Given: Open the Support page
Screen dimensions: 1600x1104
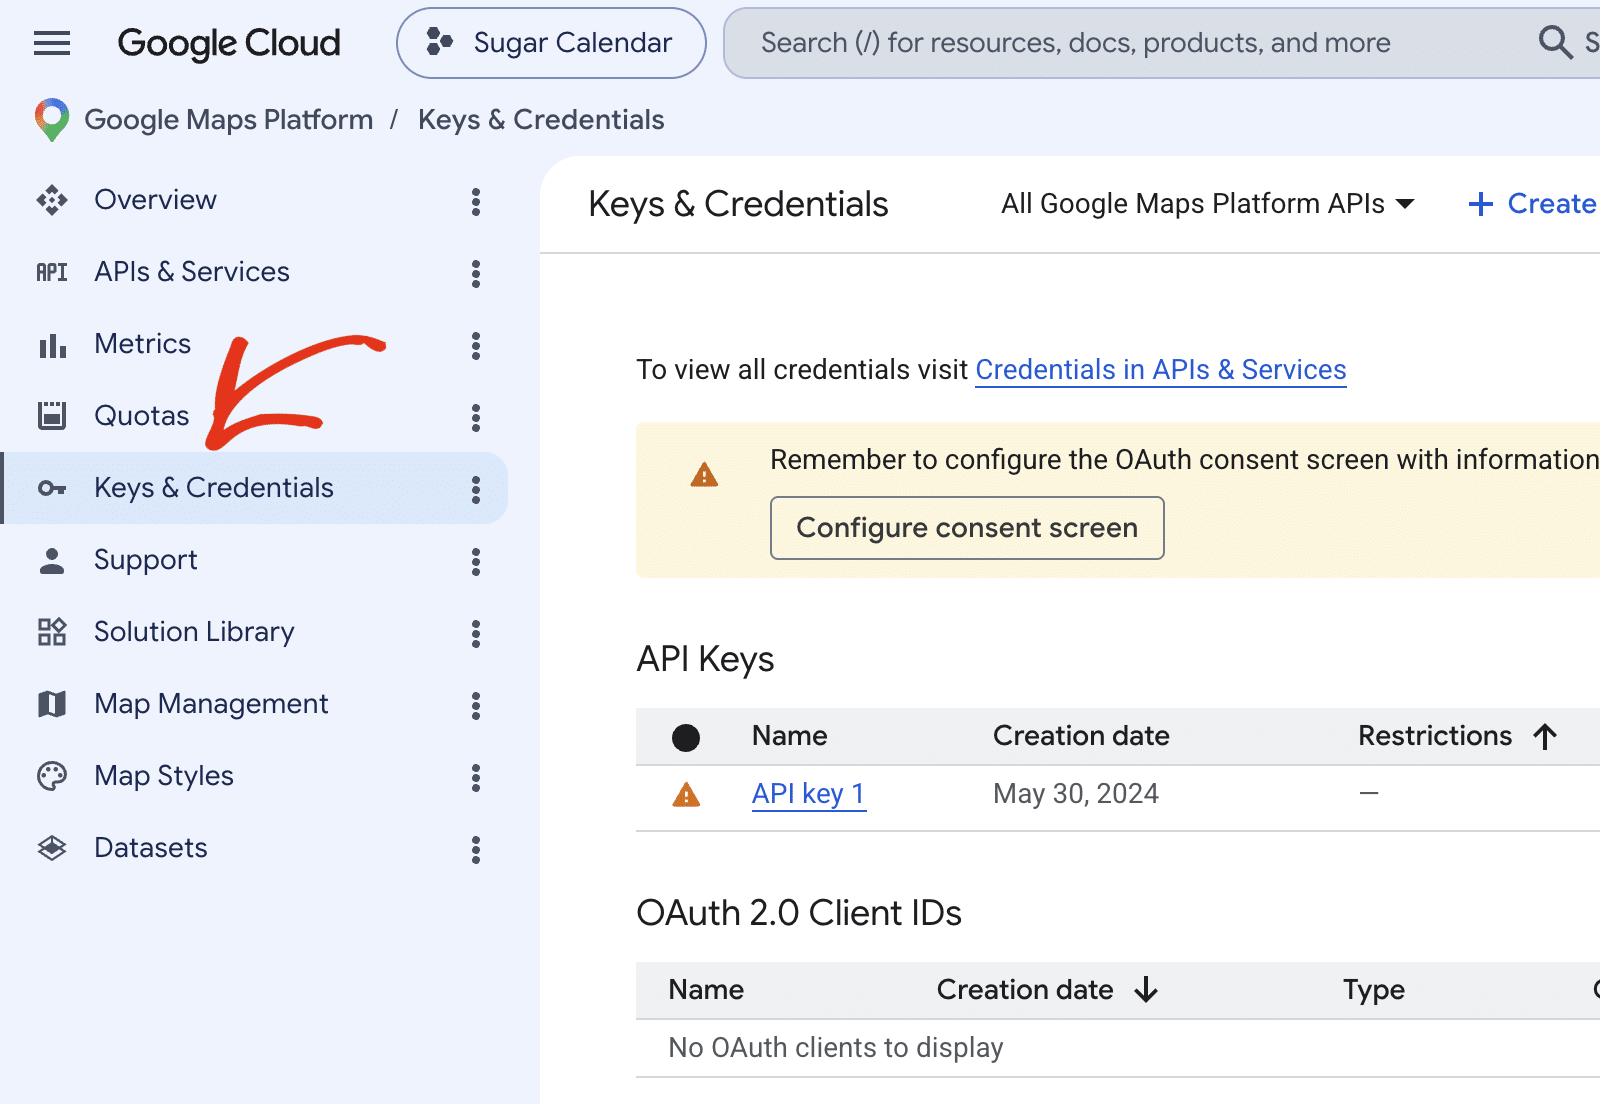Looking at the screenshot, I should pos(146,560).
